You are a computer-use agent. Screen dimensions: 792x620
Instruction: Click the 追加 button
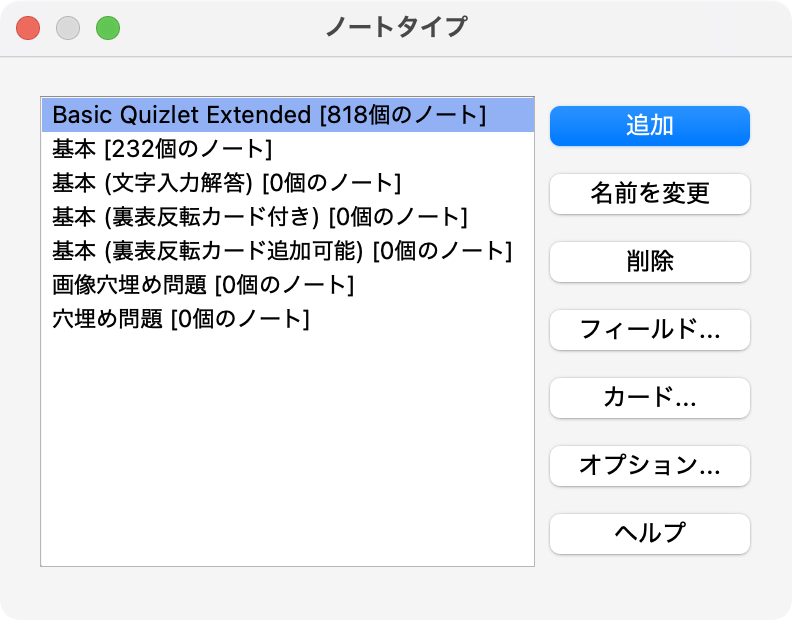649,126
